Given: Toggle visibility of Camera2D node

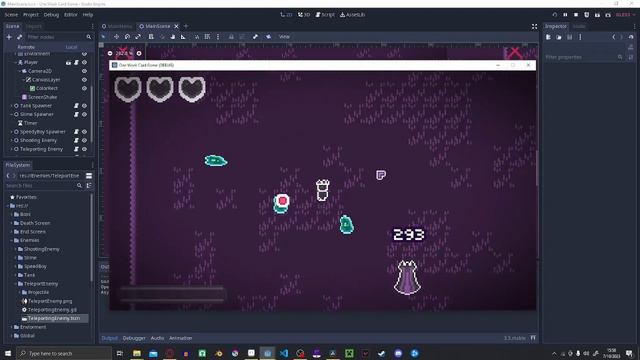Looking at the screenshot, I should click(84, 71).
